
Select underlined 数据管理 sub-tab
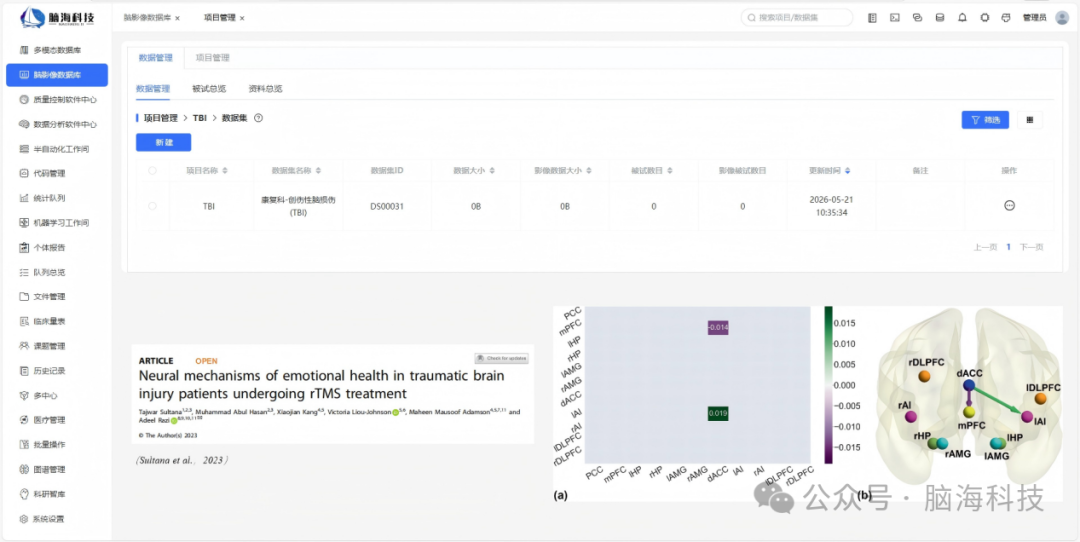point(153,89)
